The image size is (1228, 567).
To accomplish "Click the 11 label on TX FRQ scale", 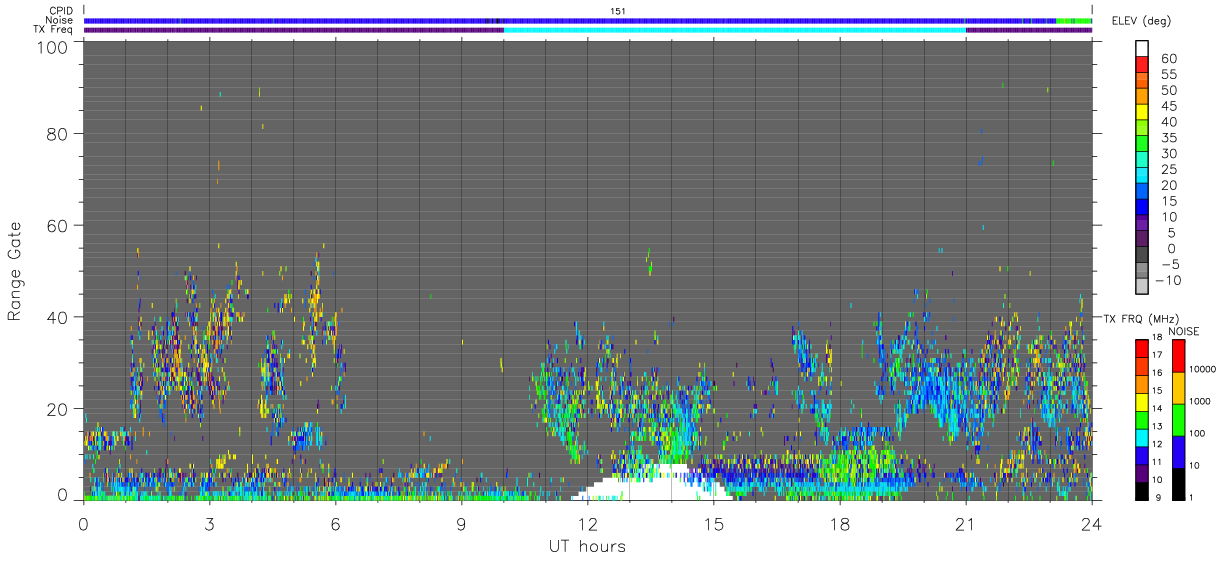I will (x=1157, y=462).
